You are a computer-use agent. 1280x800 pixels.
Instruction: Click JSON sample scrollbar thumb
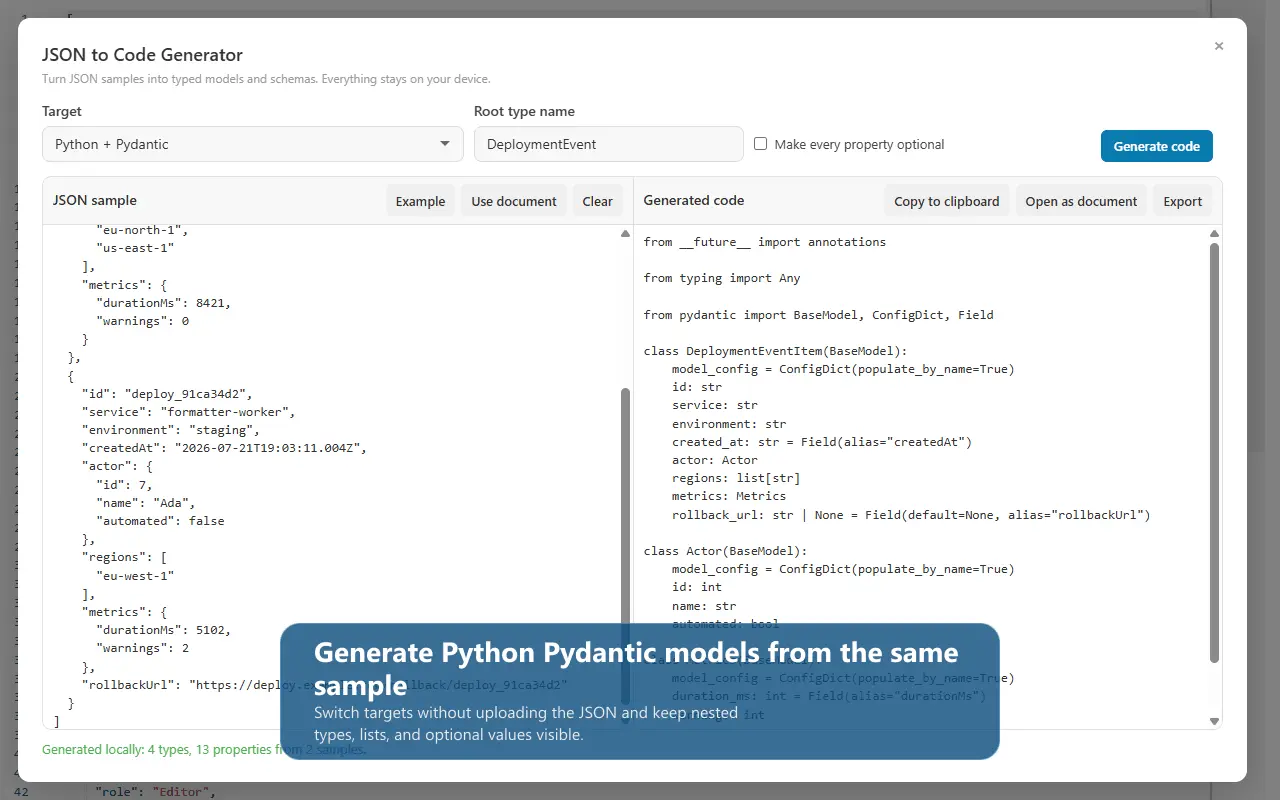tap(626, 545)
